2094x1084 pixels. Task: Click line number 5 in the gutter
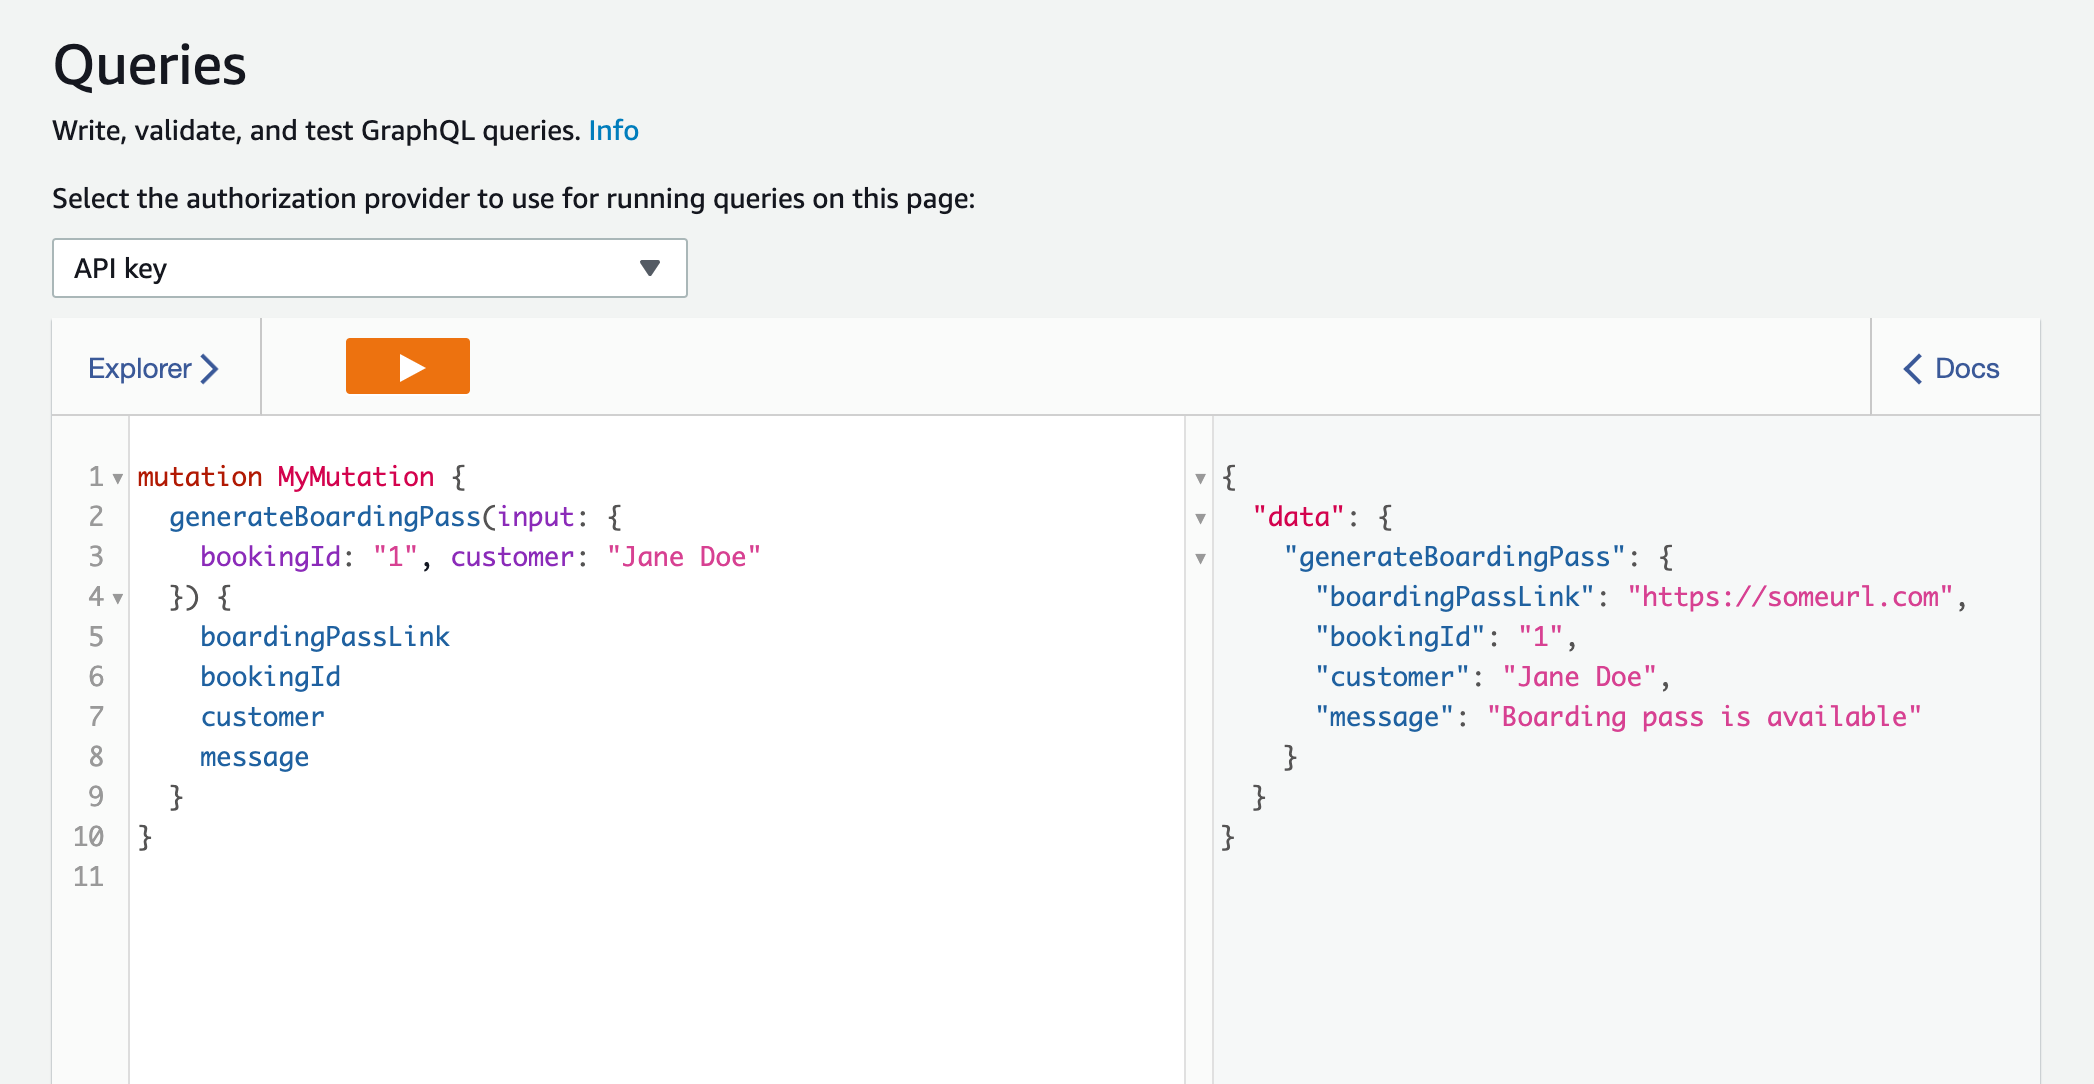click(x=96, y=637)
